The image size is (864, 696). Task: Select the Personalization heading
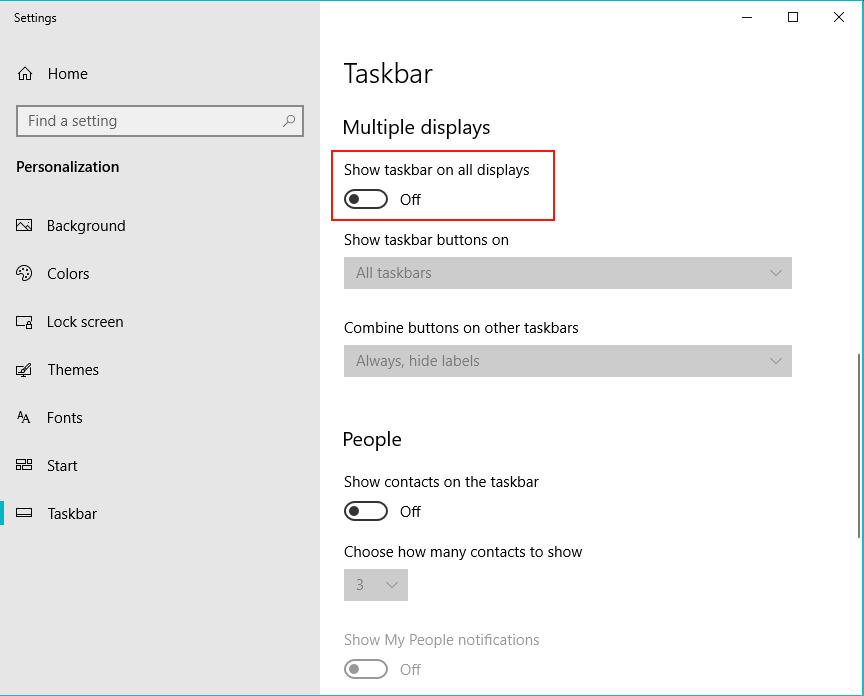coord(67,166)
